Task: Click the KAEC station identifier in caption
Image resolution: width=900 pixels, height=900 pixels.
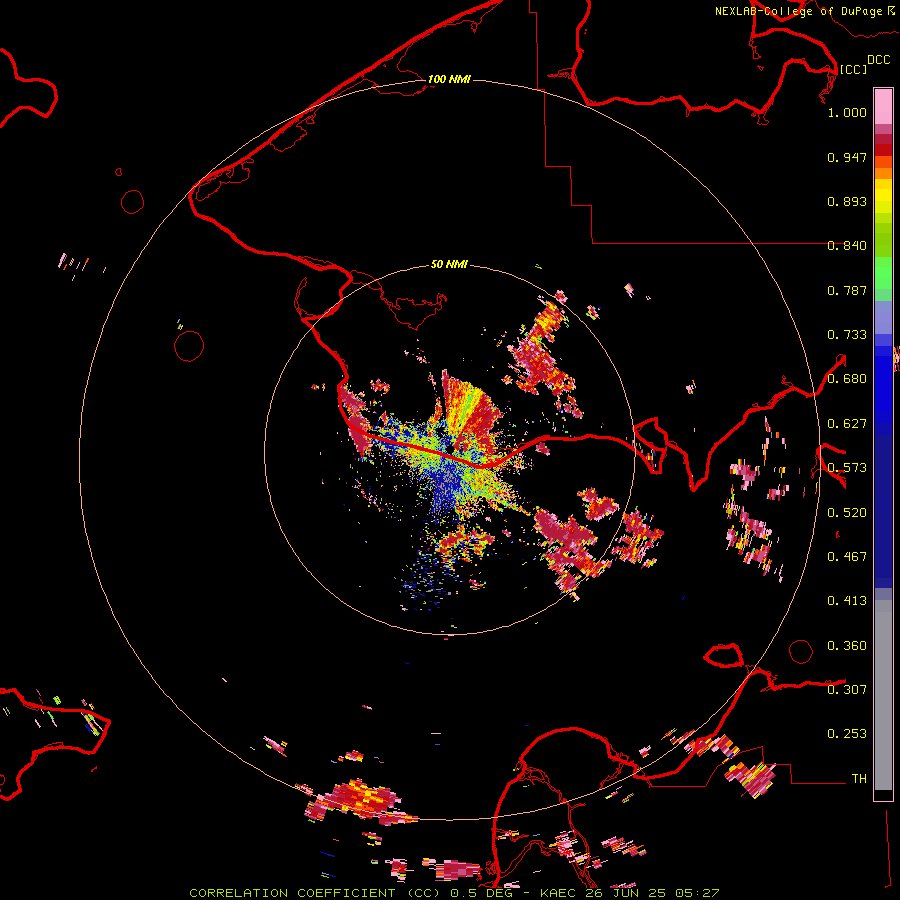Action: pos(560,893)
